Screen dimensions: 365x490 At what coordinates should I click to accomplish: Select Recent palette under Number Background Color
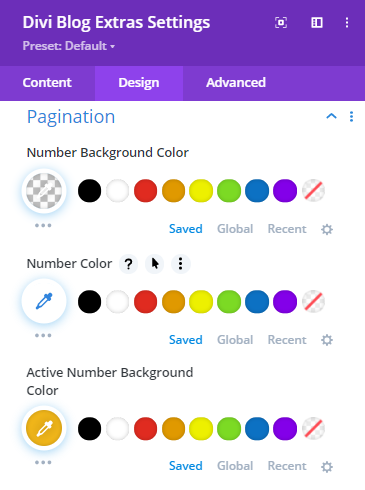coord(287,229)
